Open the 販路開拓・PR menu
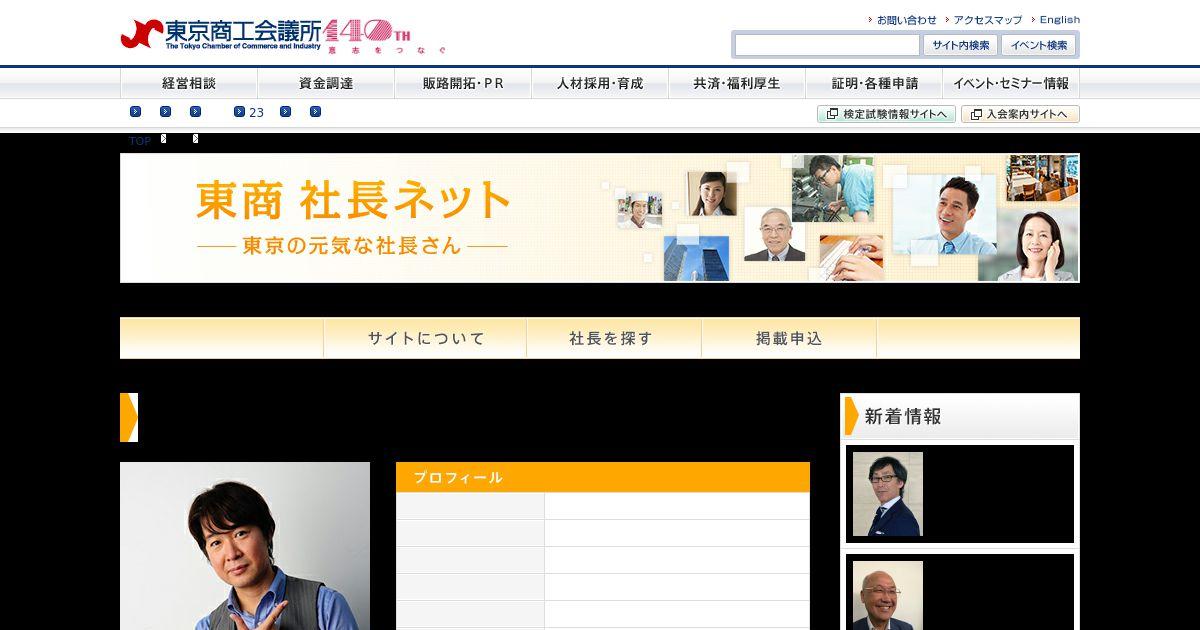Image resolution: width=1200 pixels, height=630 pixels. tap(463, 83)
